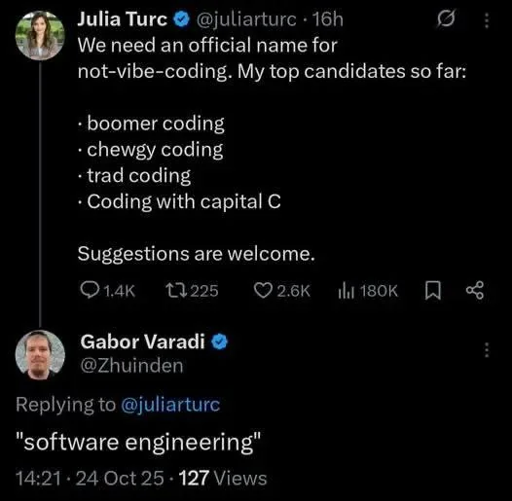This screenshot has width=512, height=501.
Task: Bookmark Julia Turc's tweet
Action: tap(433, 290)
